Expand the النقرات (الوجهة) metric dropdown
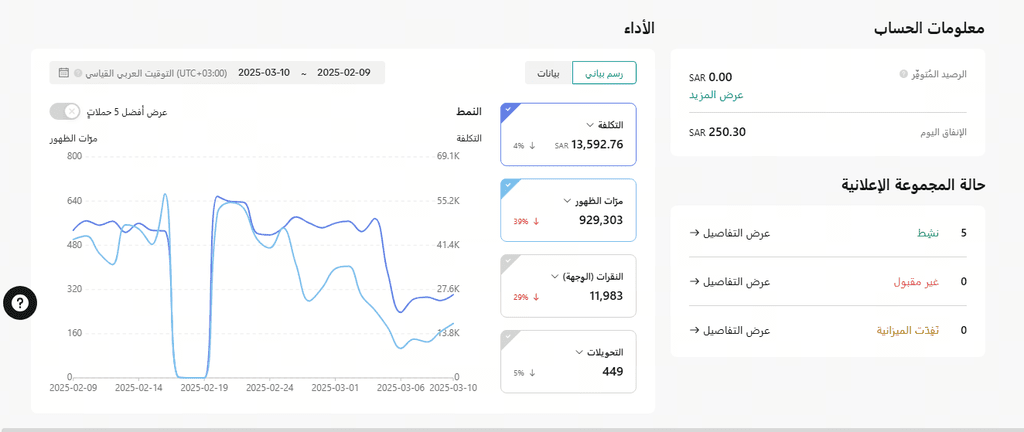 pos(555,276)
